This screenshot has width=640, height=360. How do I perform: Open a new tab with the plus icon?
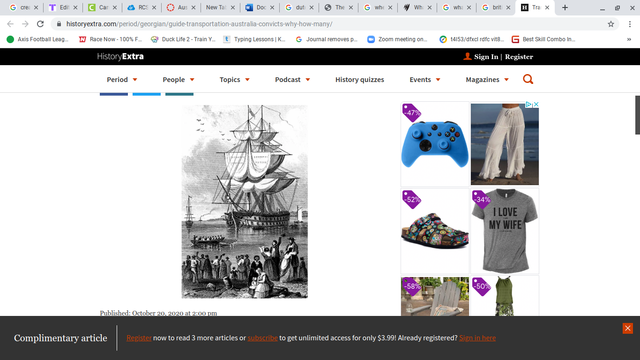click(565, 7)
